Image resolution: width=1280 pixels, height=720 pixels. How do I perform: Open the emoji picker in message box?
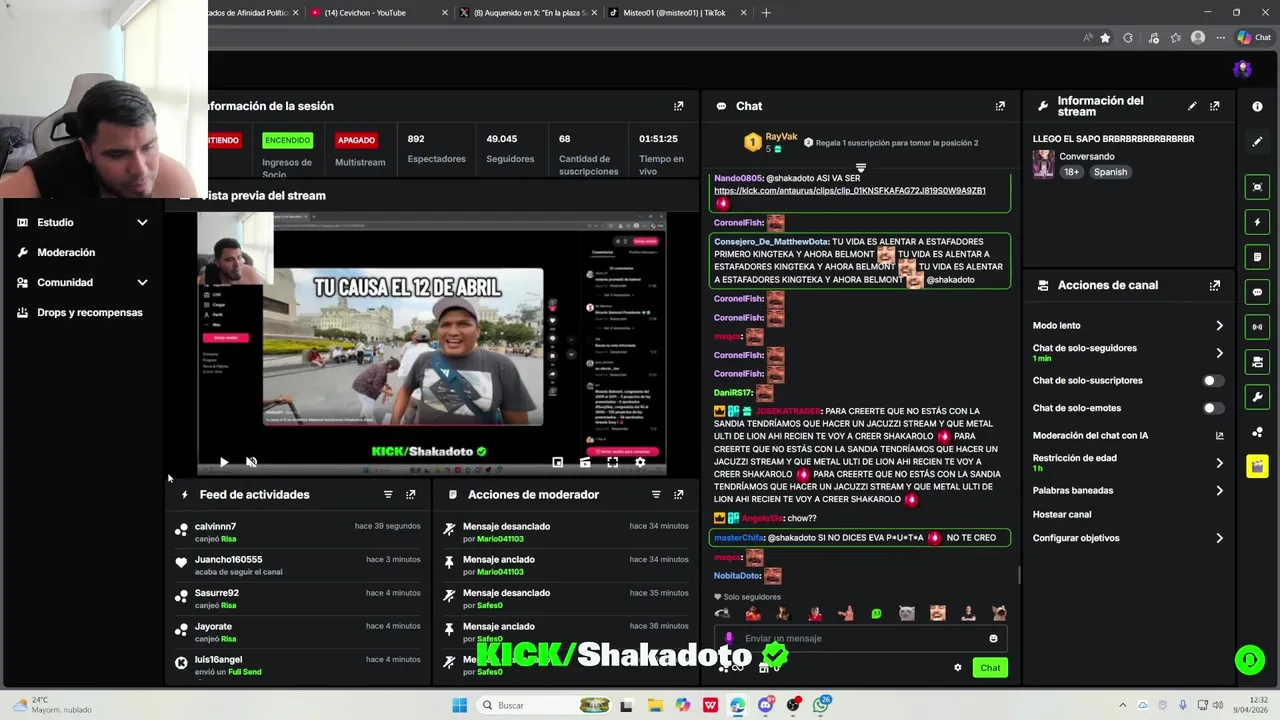point(993,638)
